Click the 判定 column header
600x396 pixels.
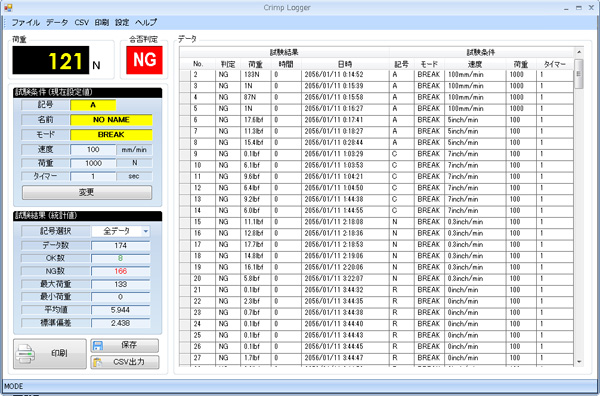228,64
